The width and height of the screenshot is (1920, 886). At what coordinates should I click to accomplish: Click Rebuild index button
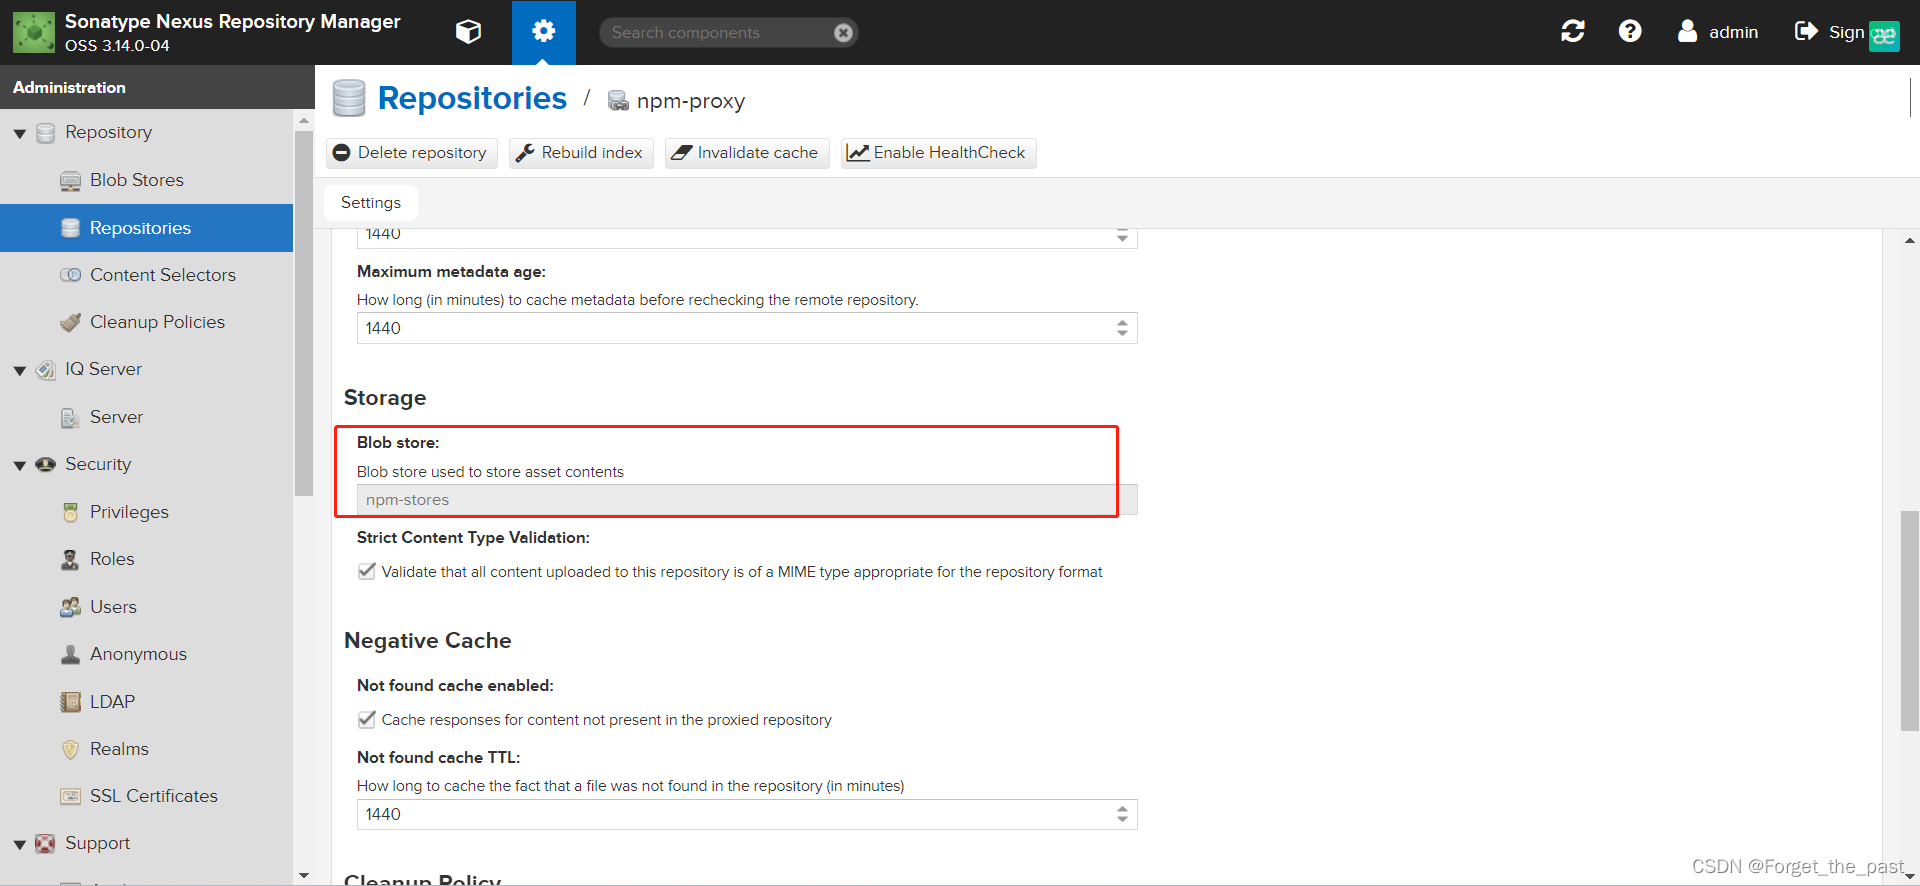tap(581, 153)
